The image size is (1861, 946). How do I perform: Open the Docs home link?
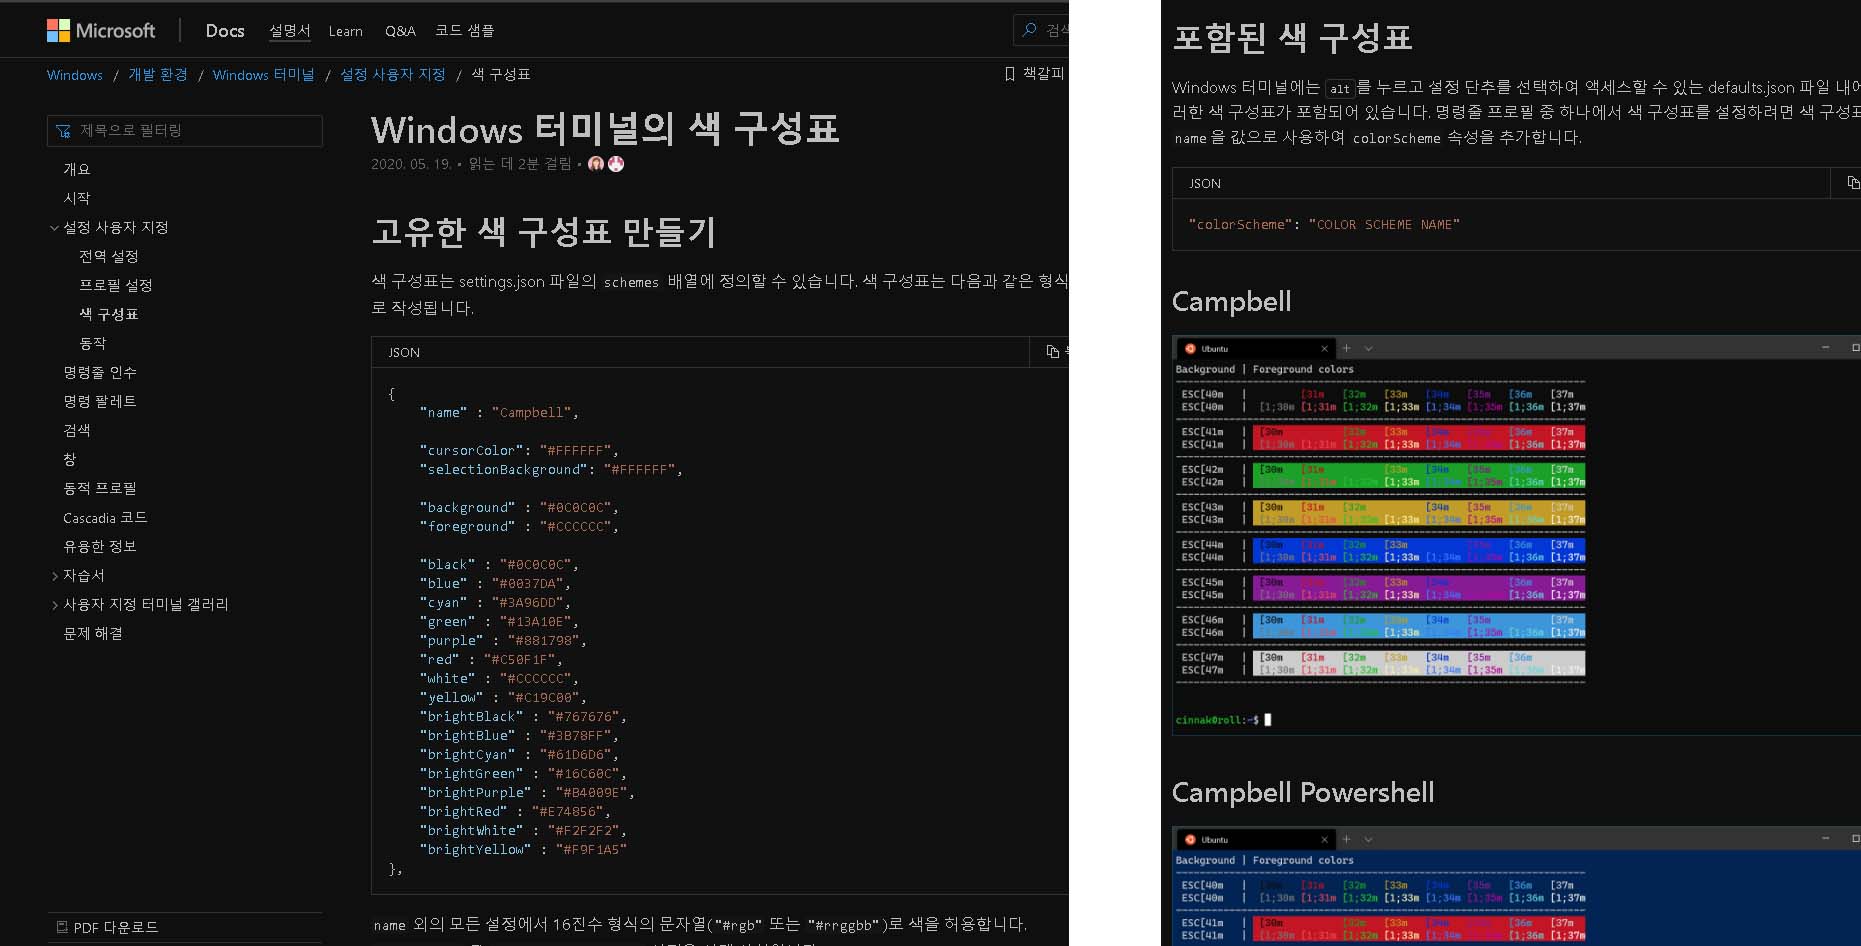225,31
